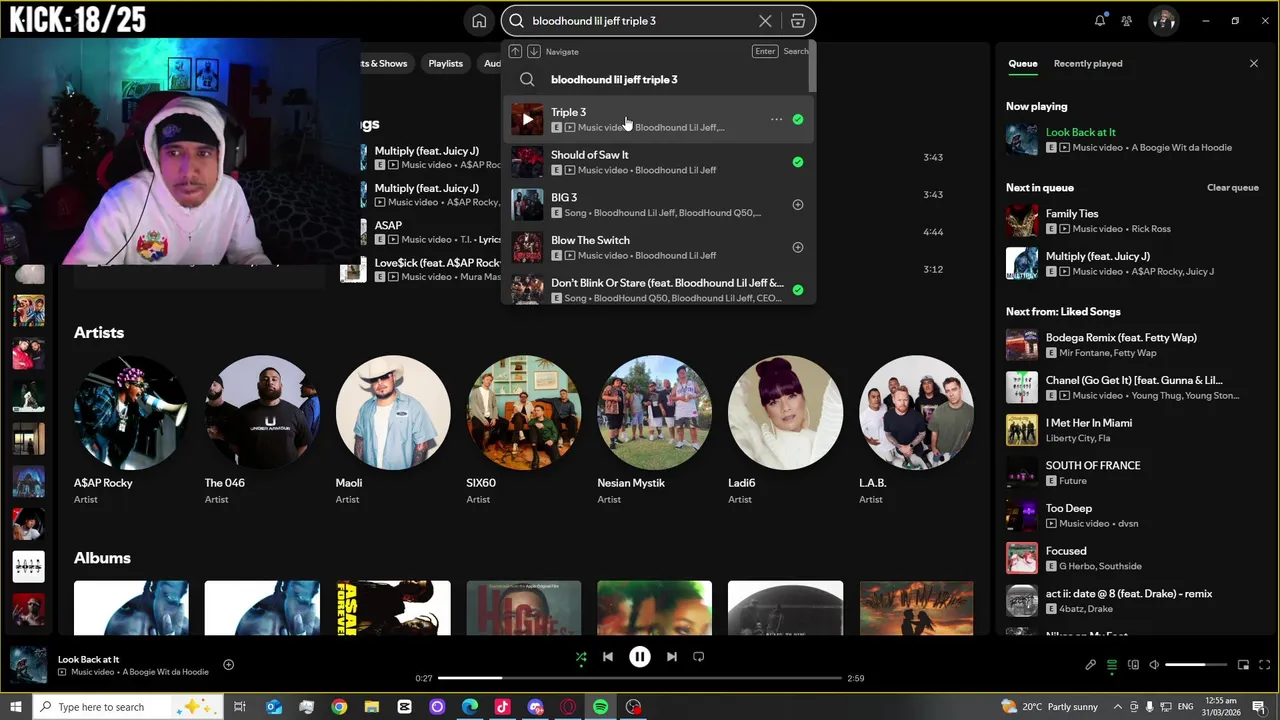Switch to the Queue tab
The height and width of the screenshot is (720, 1280).
1022,63
